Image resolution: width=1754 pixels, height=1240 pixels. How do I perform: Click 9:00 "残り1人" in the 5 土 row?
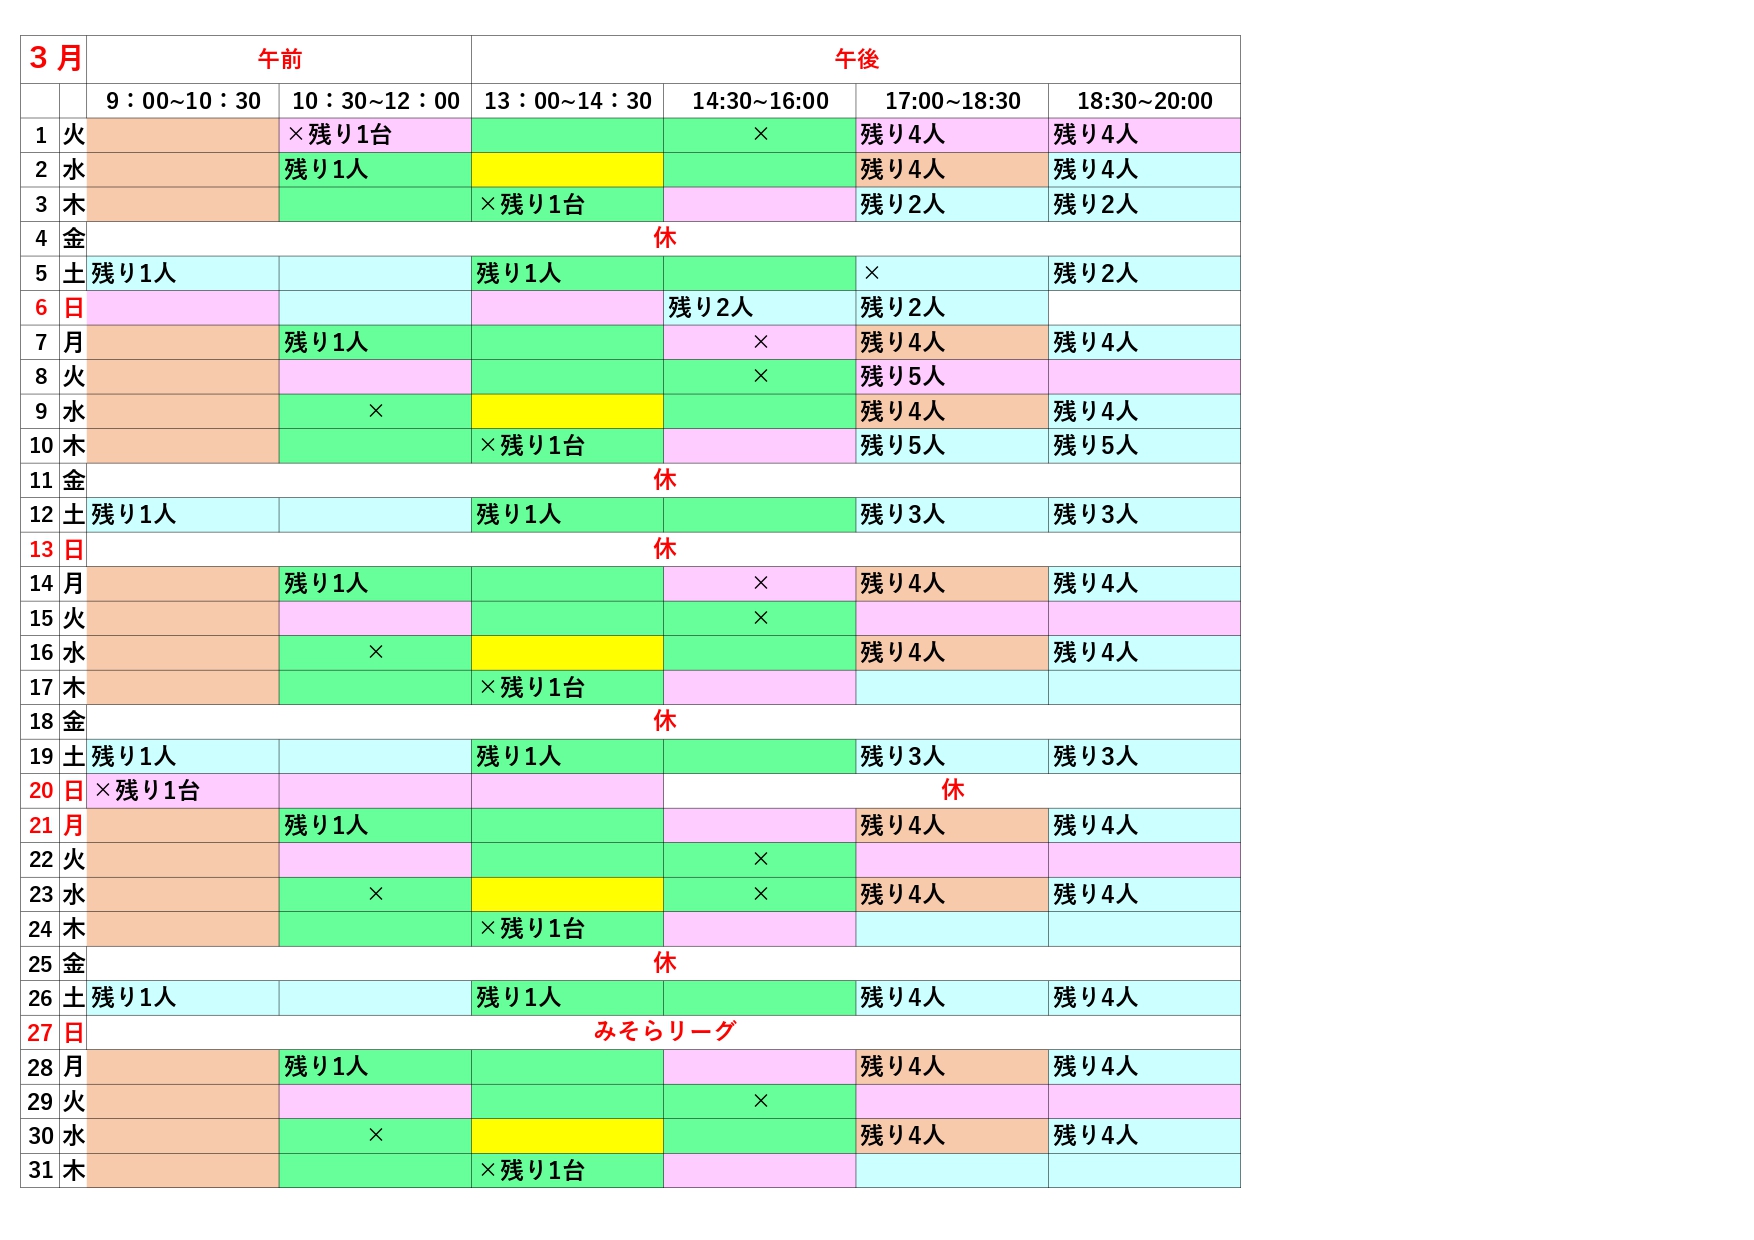coord(133,273)
